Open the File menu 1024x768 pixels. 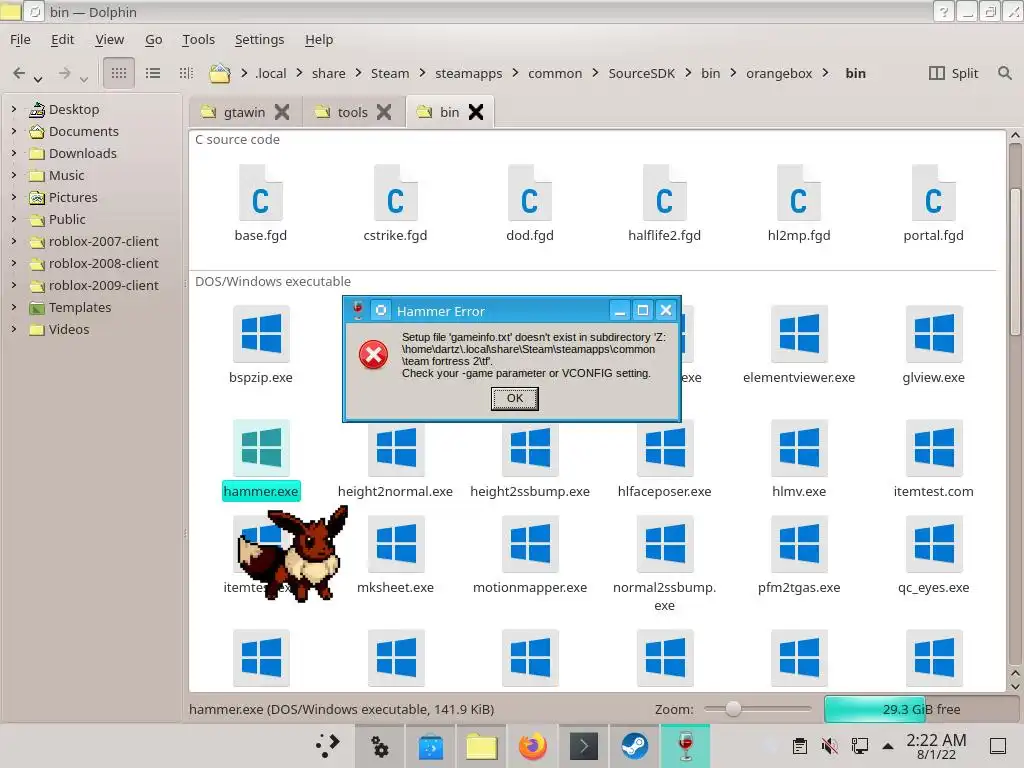coord(20,39)
